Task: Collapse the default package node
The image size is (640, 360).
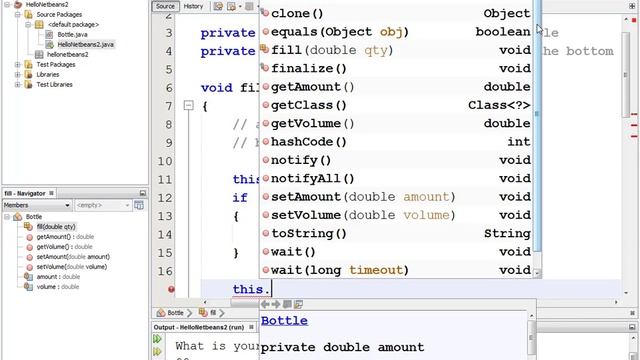Action: coord(28,24)
